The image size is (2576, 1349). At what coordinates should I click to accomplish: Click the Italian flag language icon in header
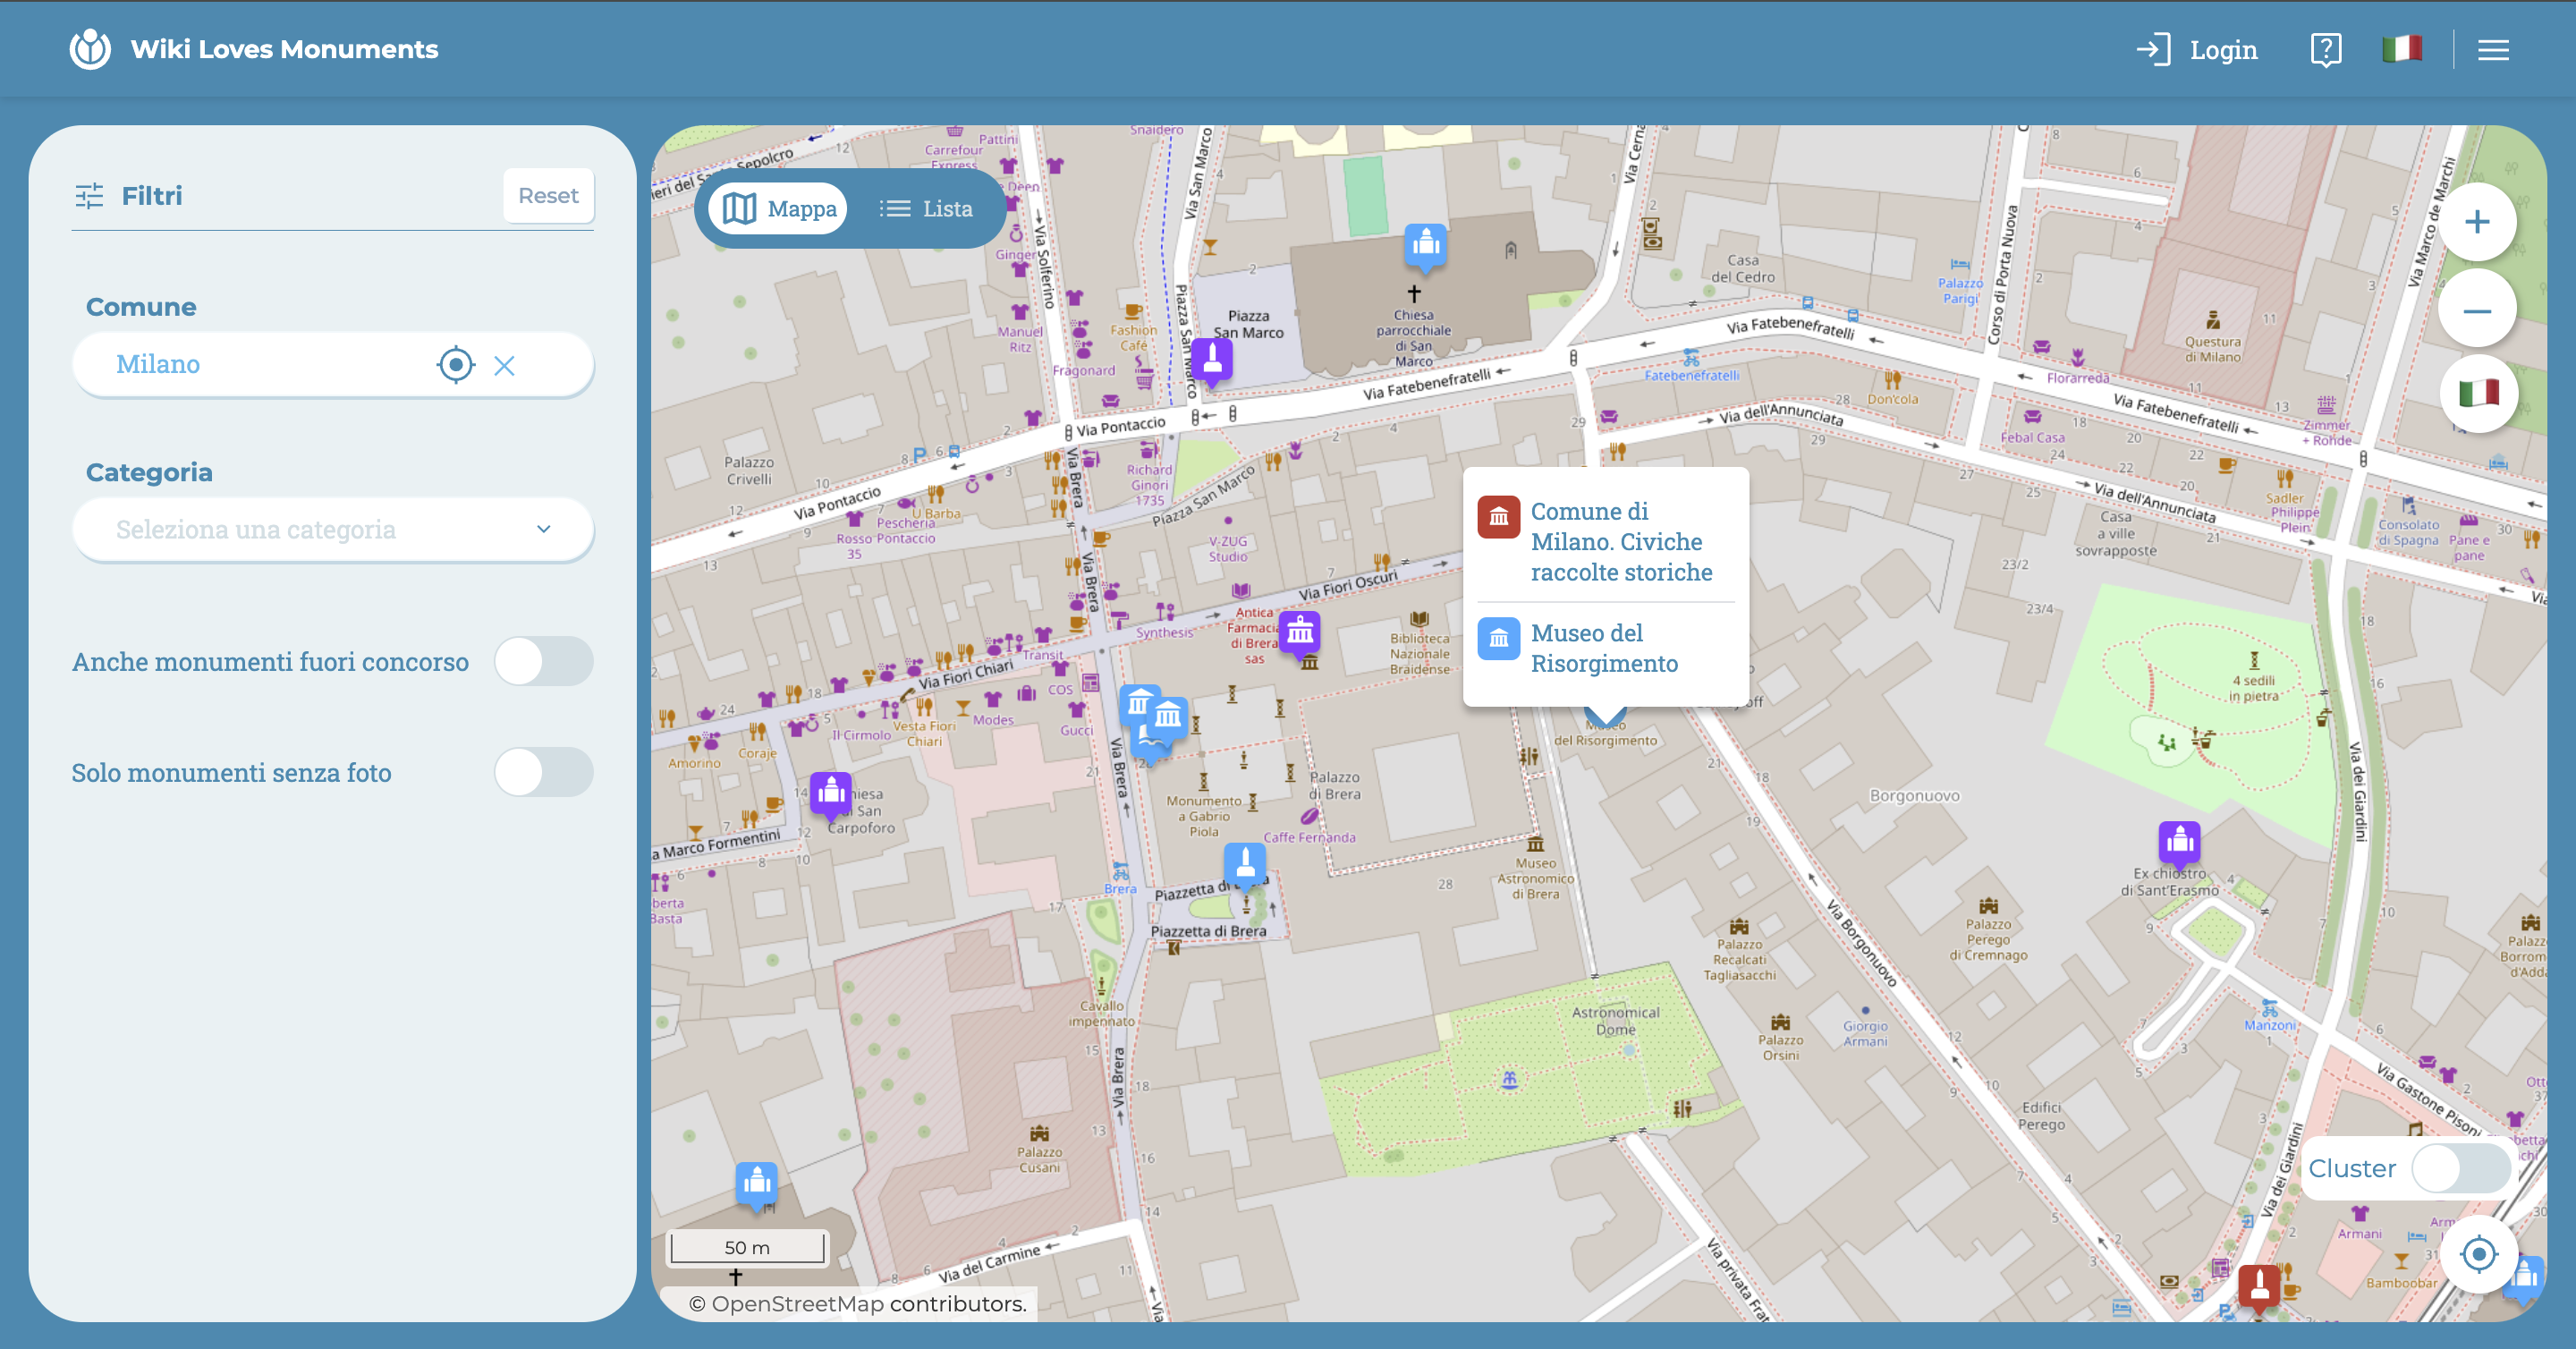pos(2401,49)
